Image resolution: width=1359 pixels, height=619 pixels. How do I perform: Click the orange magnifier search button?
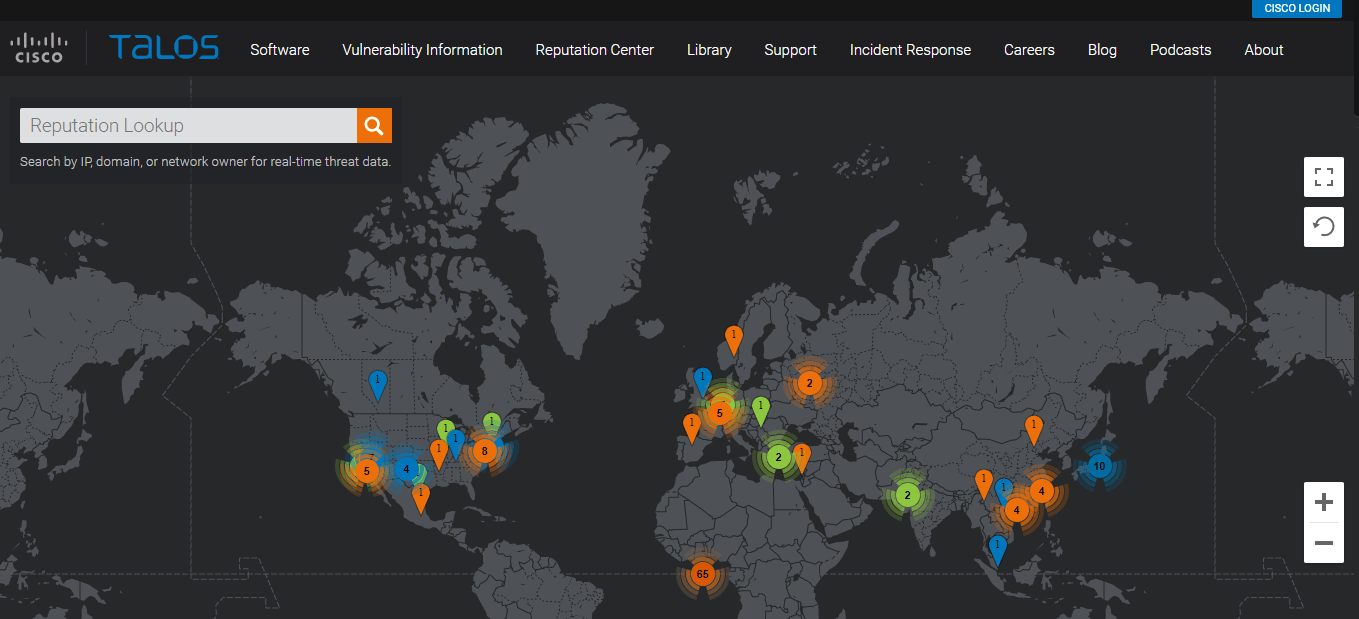pyautogui.click(x=374, y=126)
